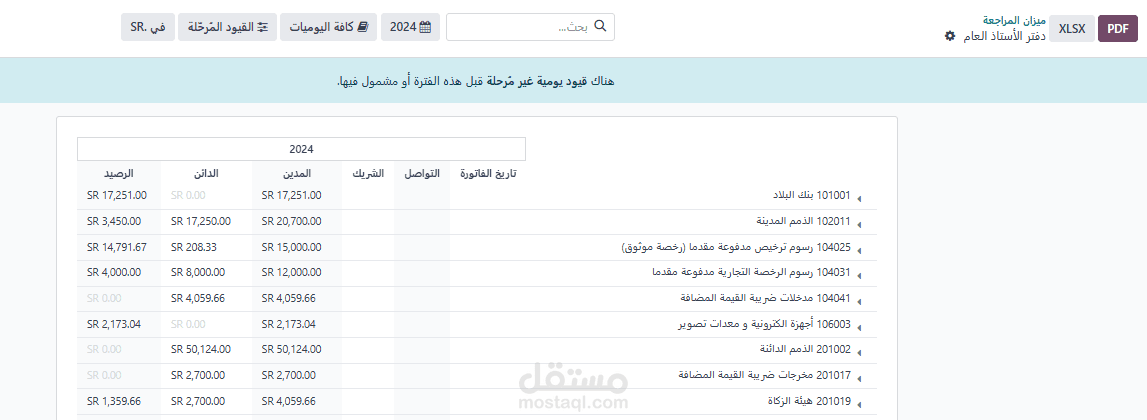
Task: Expand account 201017 مخرجات ضريبة القيمة المضافة
Action: pyautogui.click(x=860, y=379)
